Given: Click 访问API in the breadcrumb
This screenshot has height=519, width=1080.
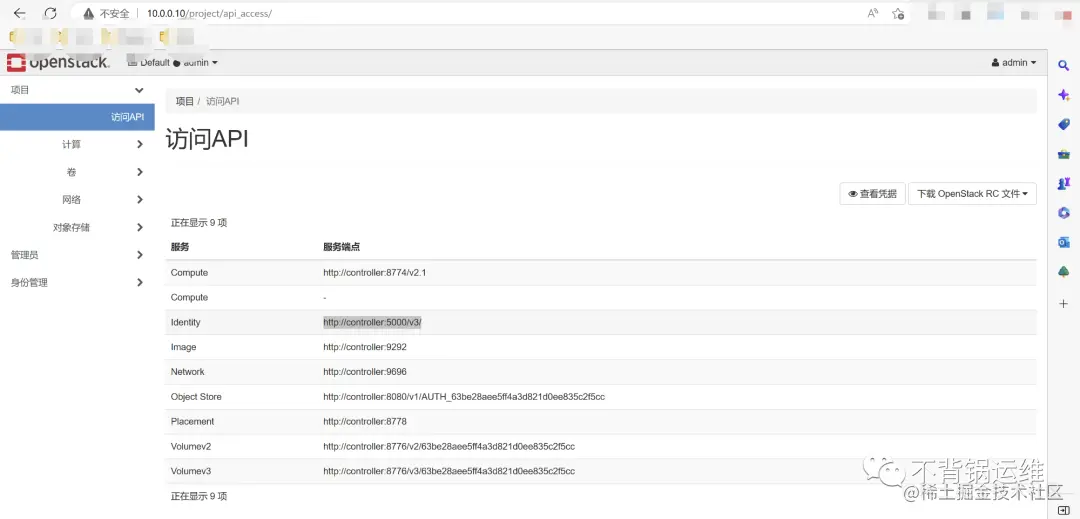Looking at the screenshot, I should (x=222, y=101).
